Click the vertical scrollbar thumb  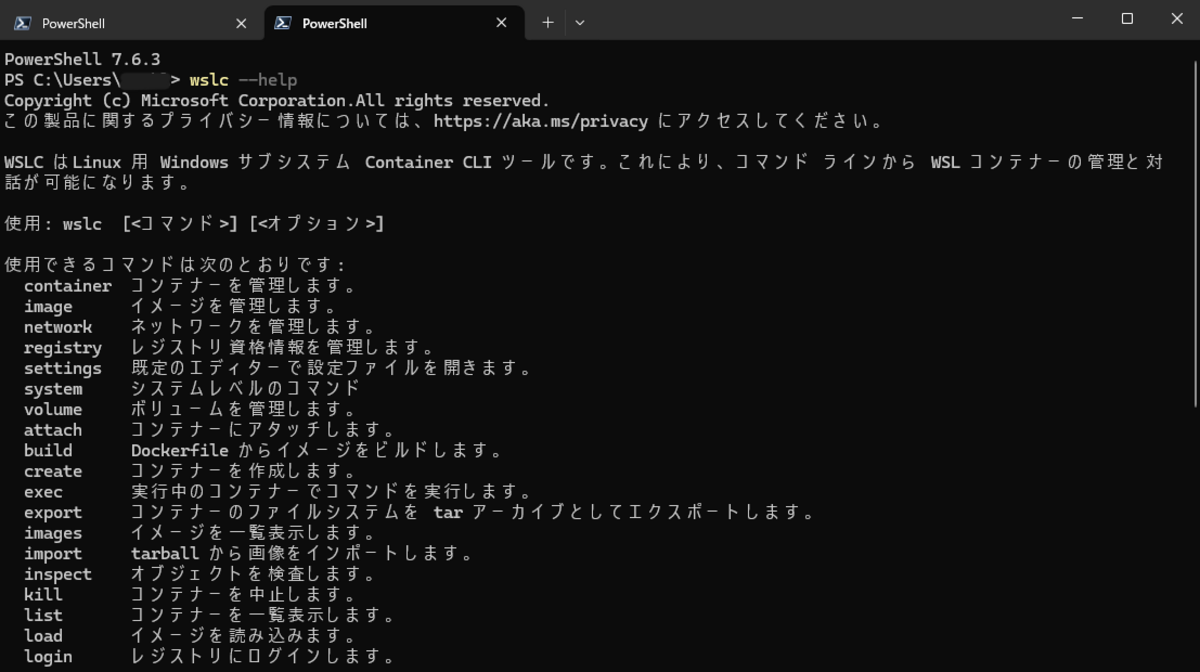(1194, 230)
